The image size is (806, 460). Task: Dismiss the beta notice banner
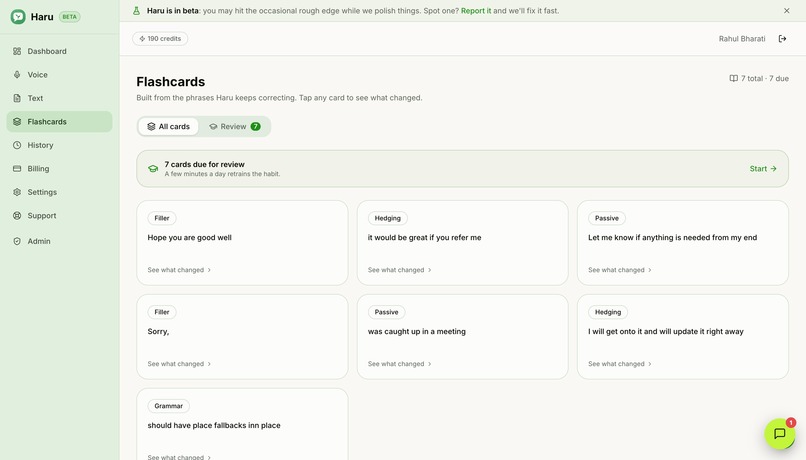786,11
